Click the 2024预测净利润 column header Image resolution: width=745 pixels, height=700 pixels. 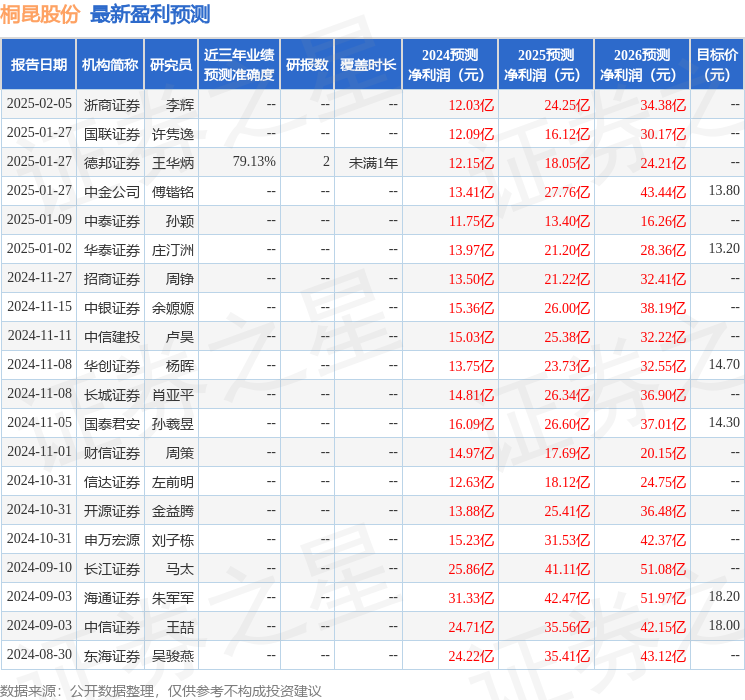pos(449,65)
